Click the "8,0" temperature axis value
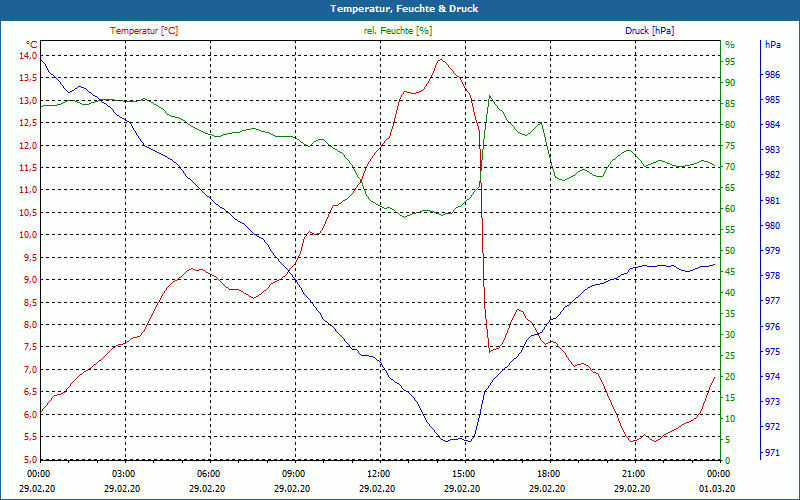800x500 pixels. 31,325
